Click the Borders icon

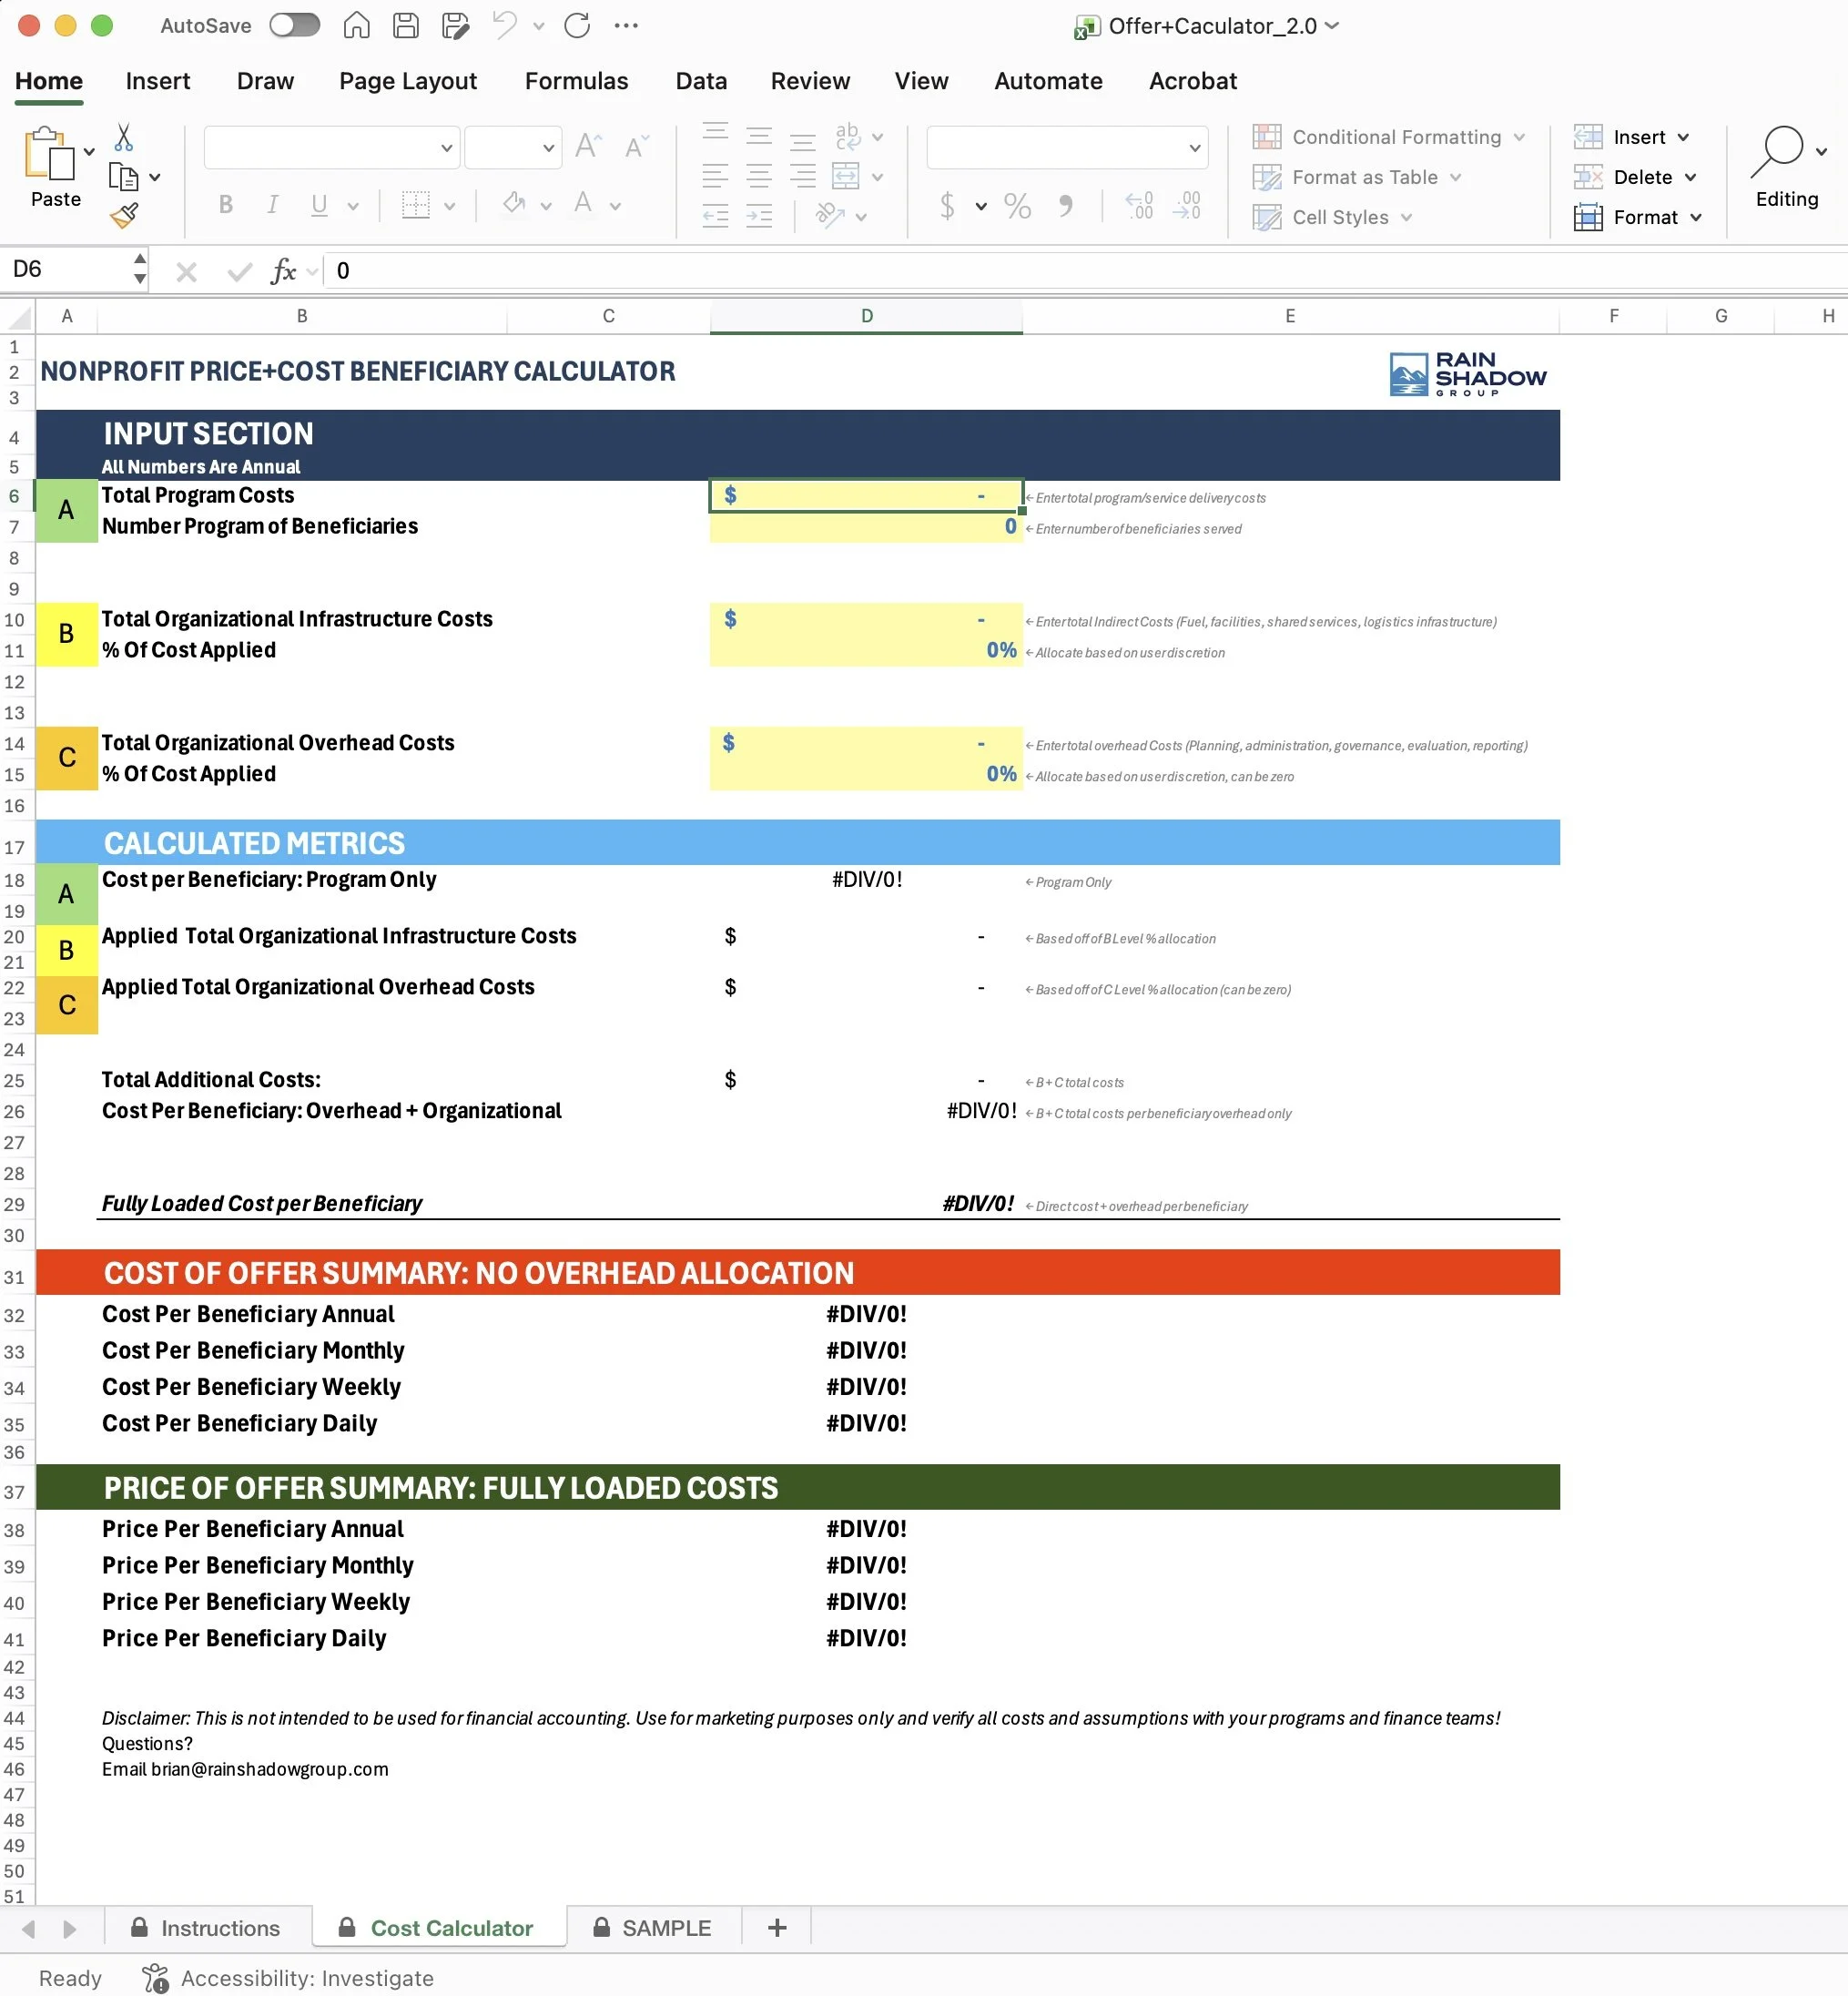(415, 205)
